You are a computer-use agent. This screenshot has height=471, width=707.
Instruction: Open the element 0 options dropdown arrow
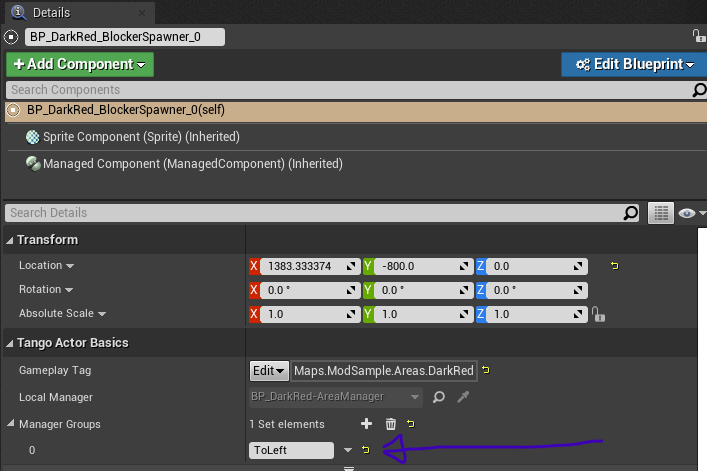pos(348,450)
